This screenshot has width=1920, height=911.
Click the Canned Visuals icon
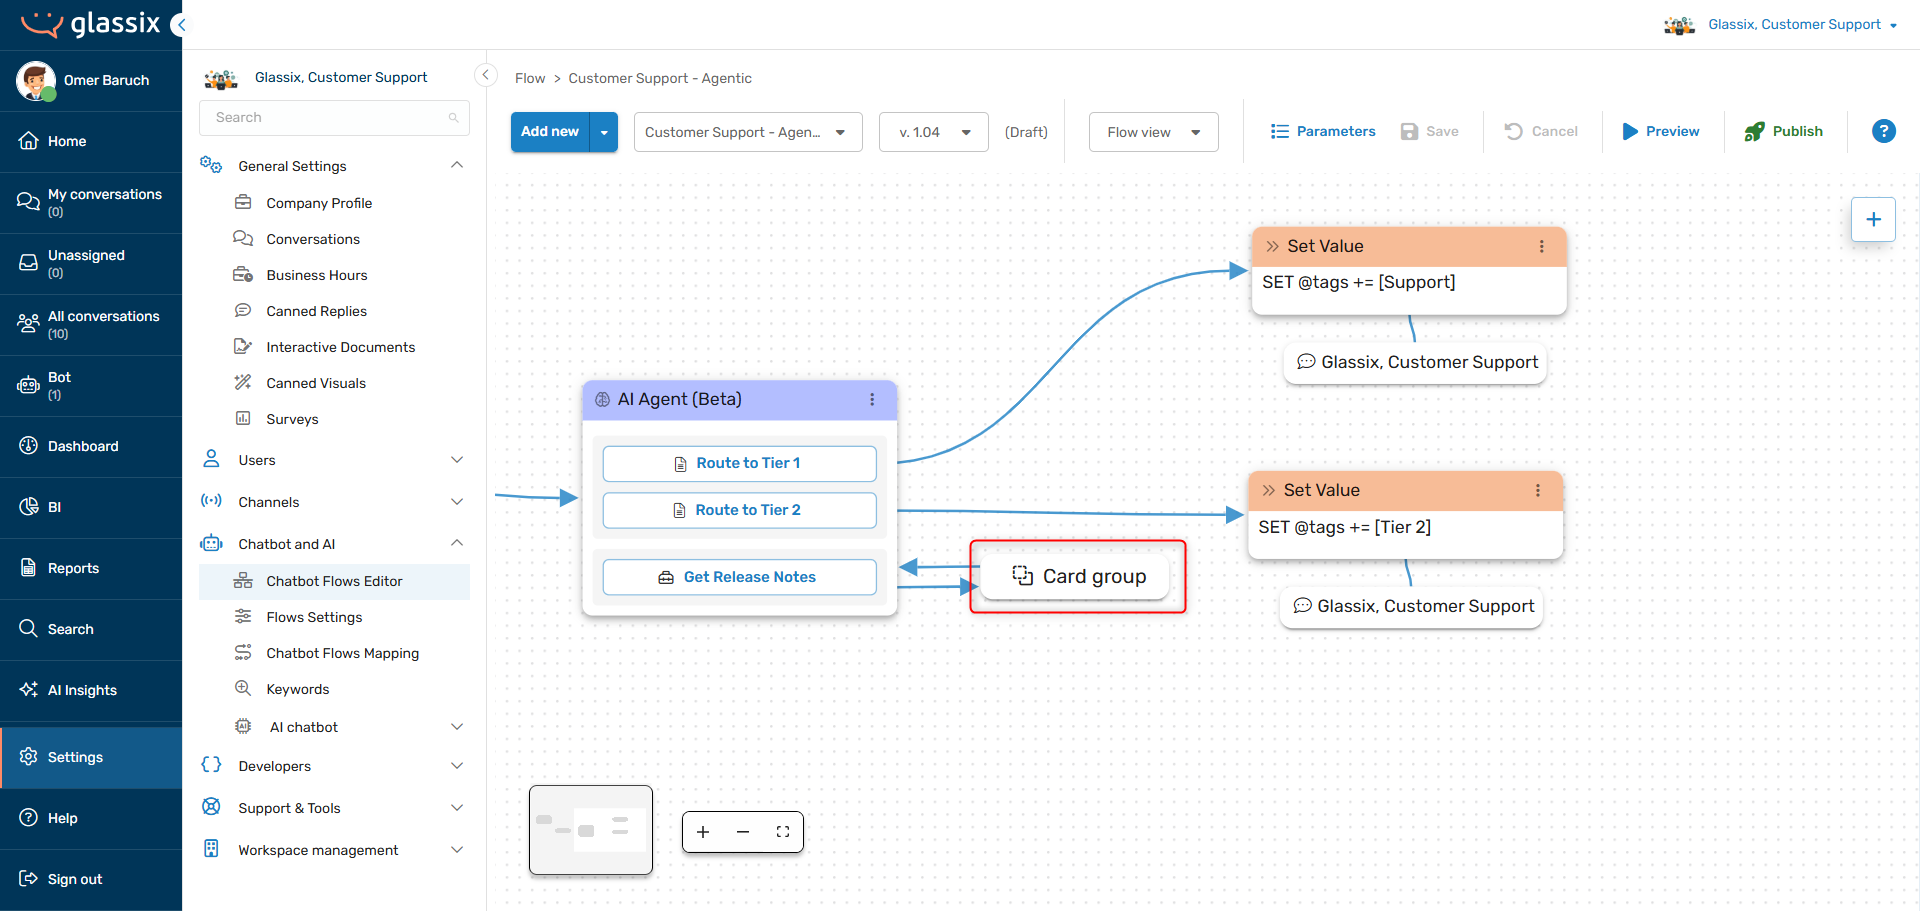pos(243,382)
